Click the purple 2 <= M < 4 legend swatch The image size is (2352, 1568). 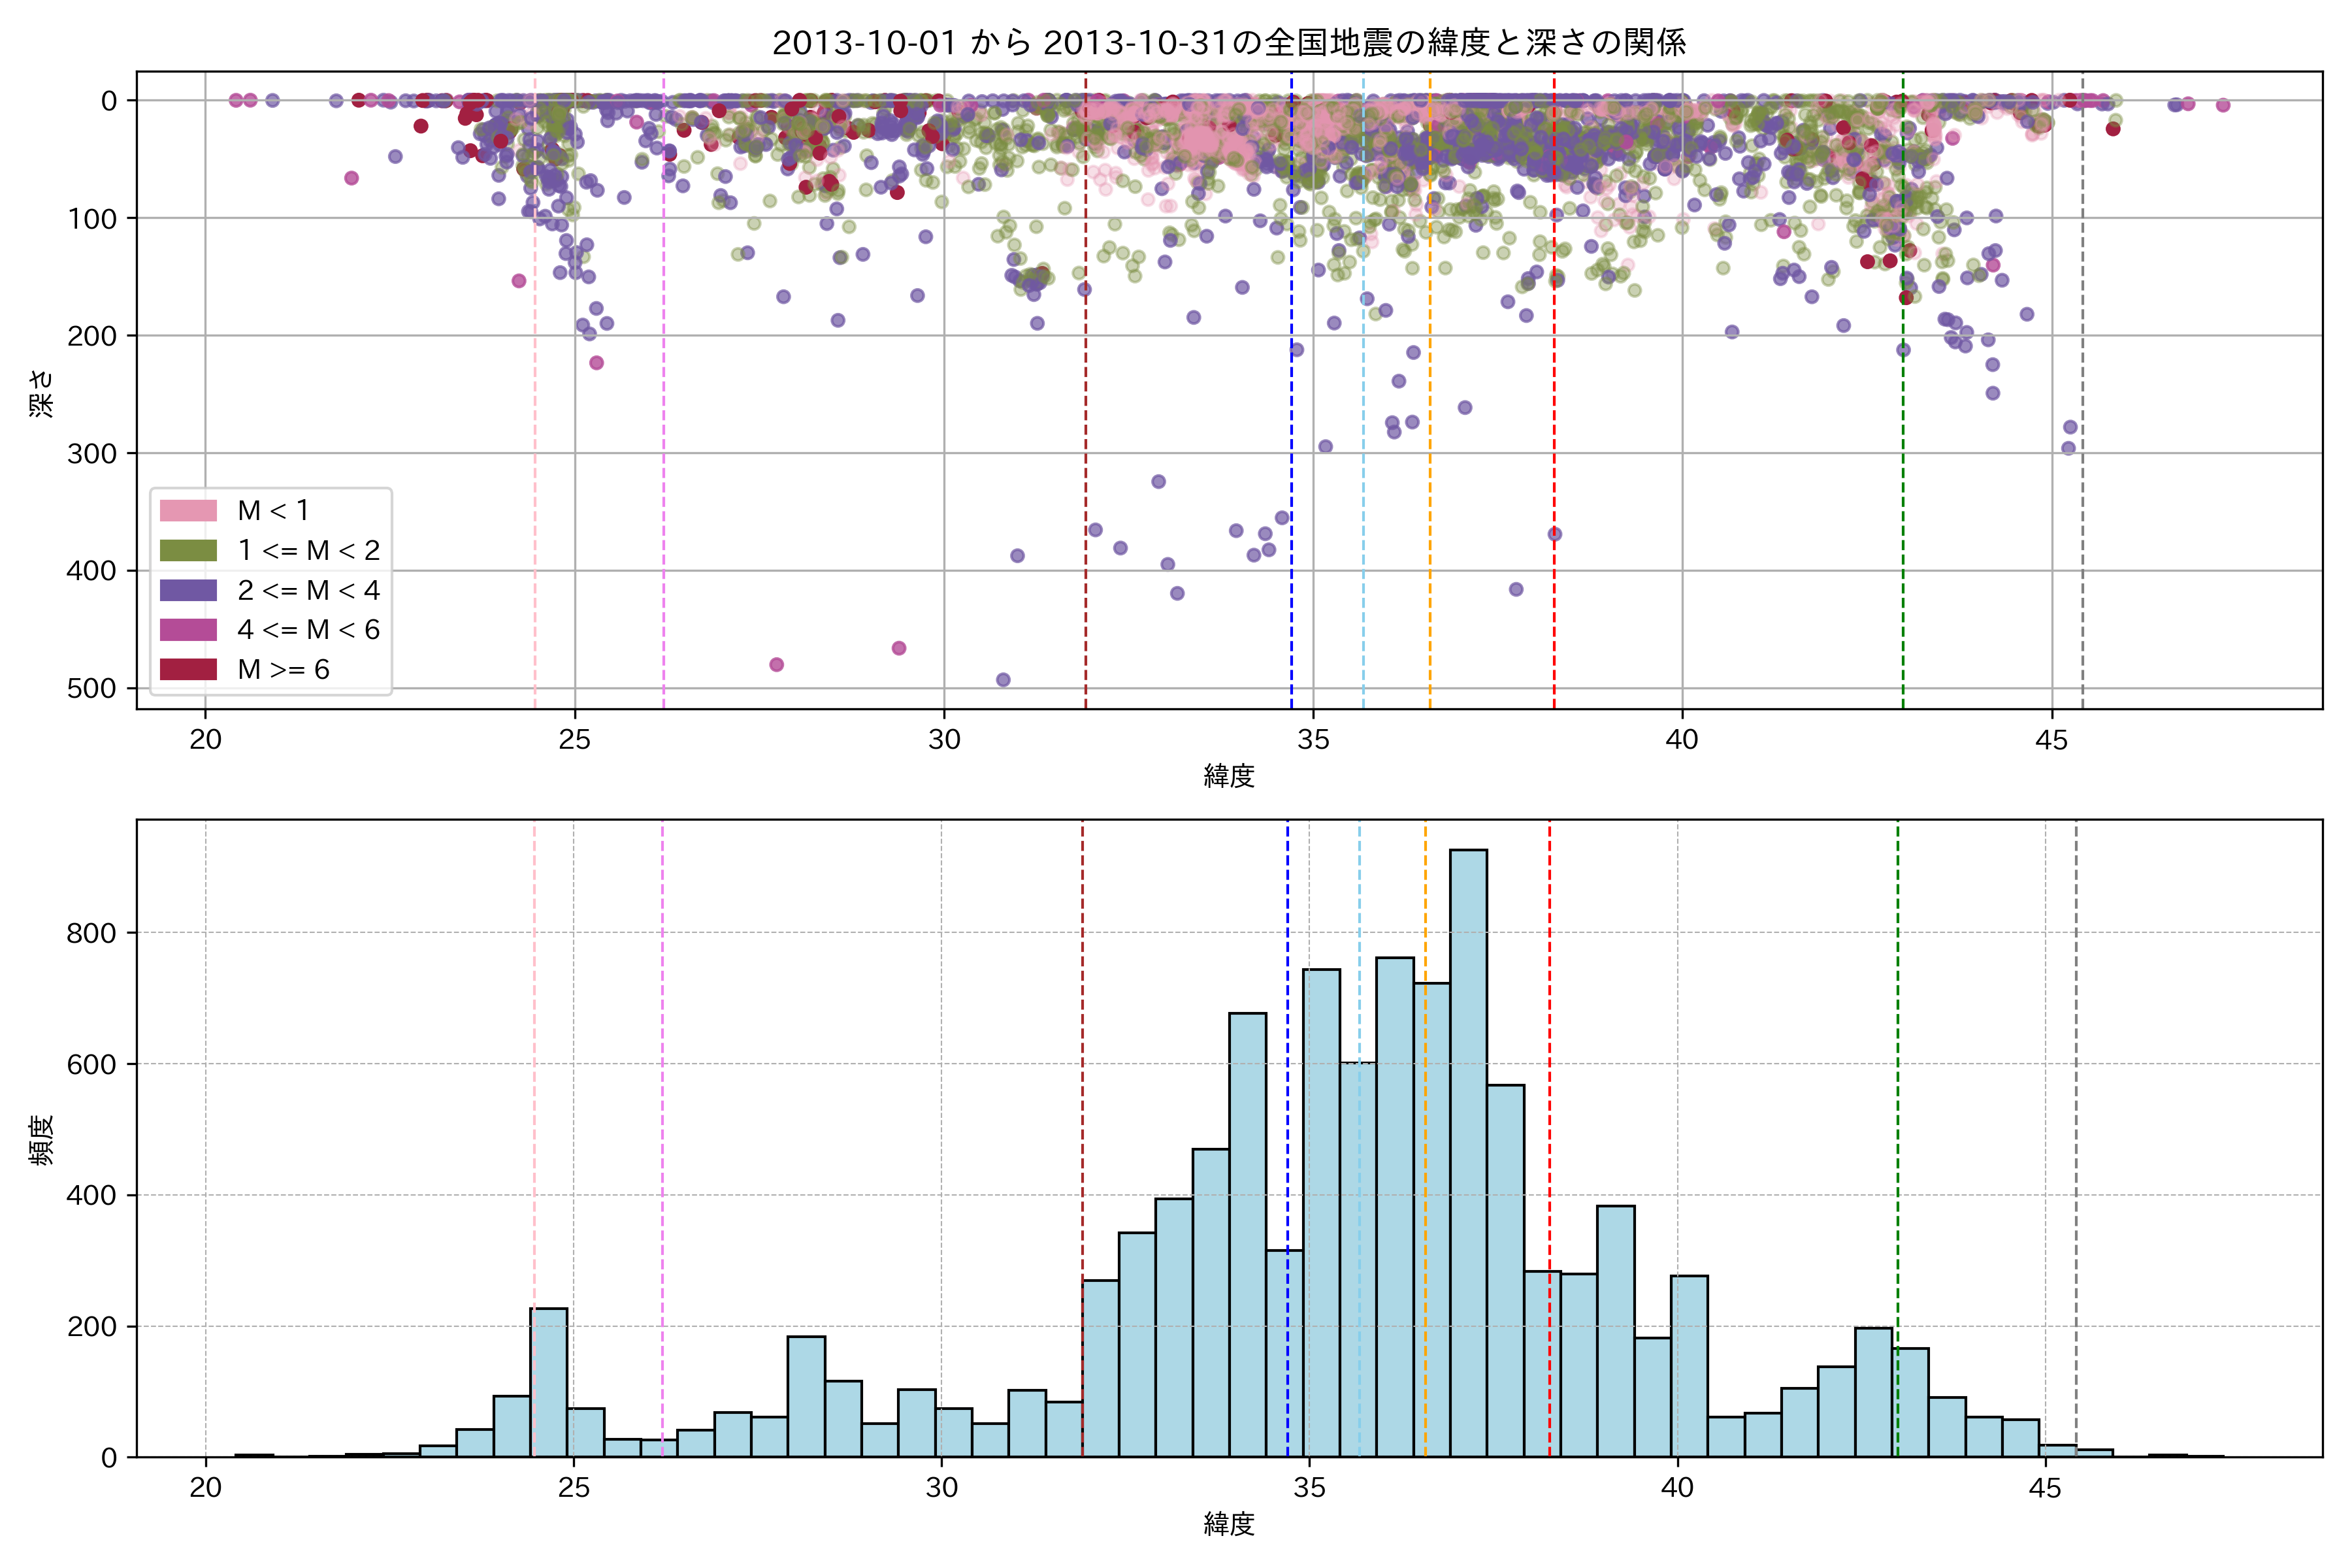pyautogui.click(x=188, y=590)
